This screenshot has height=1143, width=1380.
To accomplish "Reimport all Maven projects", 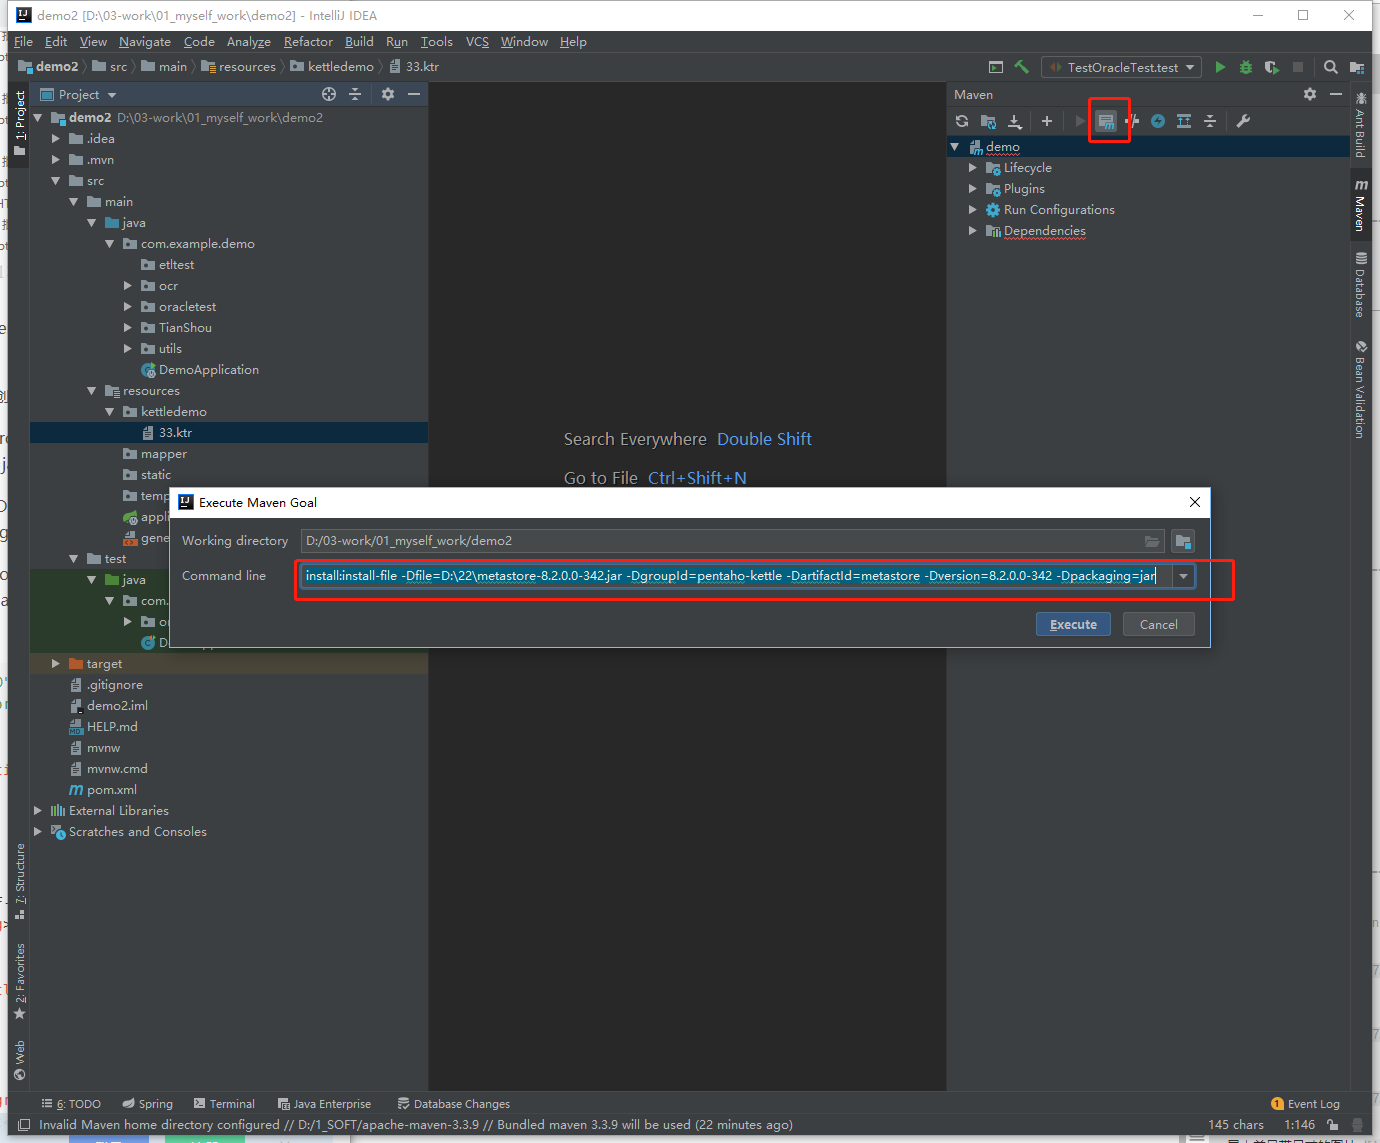I will pos(962,121).
